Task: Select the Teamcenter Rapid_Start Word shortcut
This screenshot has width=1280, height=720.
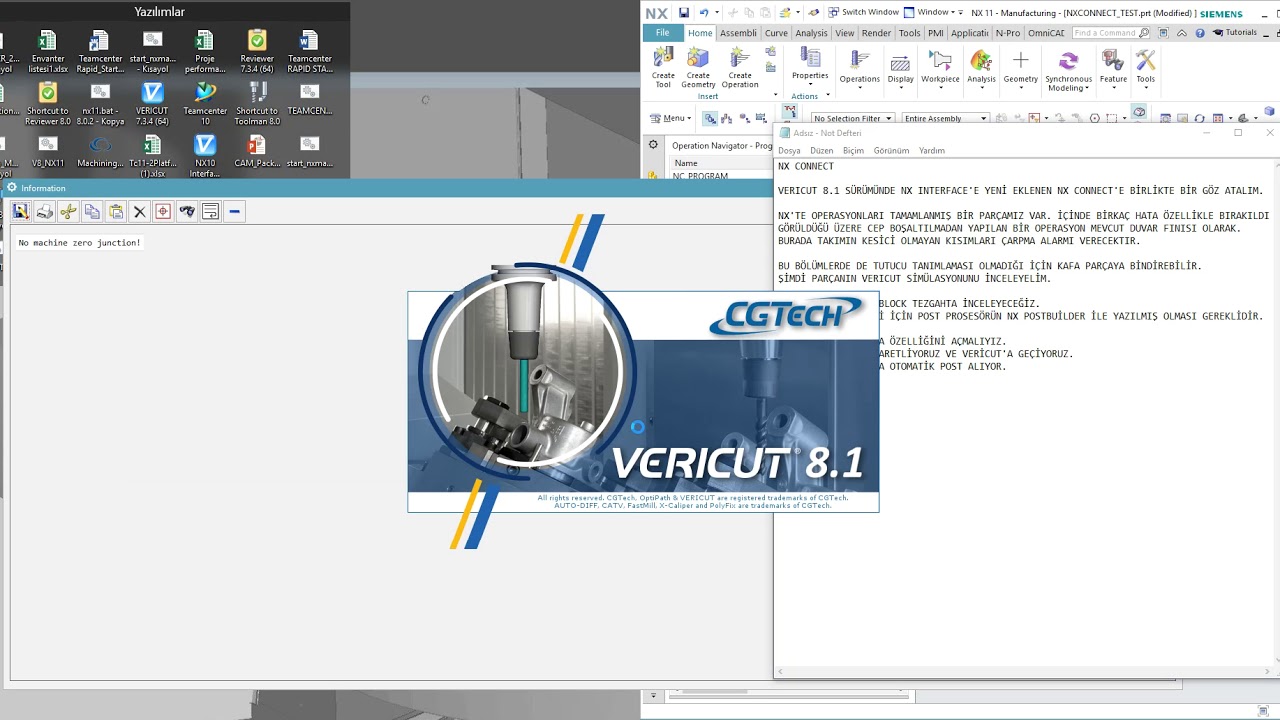Action: coord(100,52)
